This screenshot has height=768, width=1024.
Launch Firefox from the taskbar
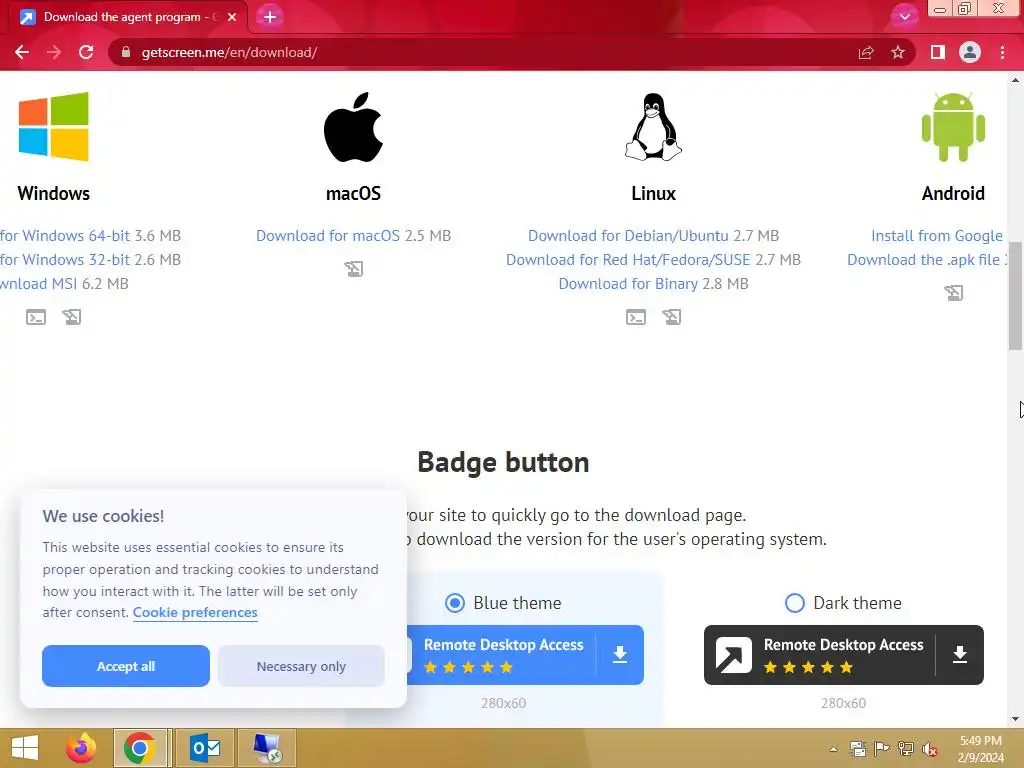(x=81, y=748)
